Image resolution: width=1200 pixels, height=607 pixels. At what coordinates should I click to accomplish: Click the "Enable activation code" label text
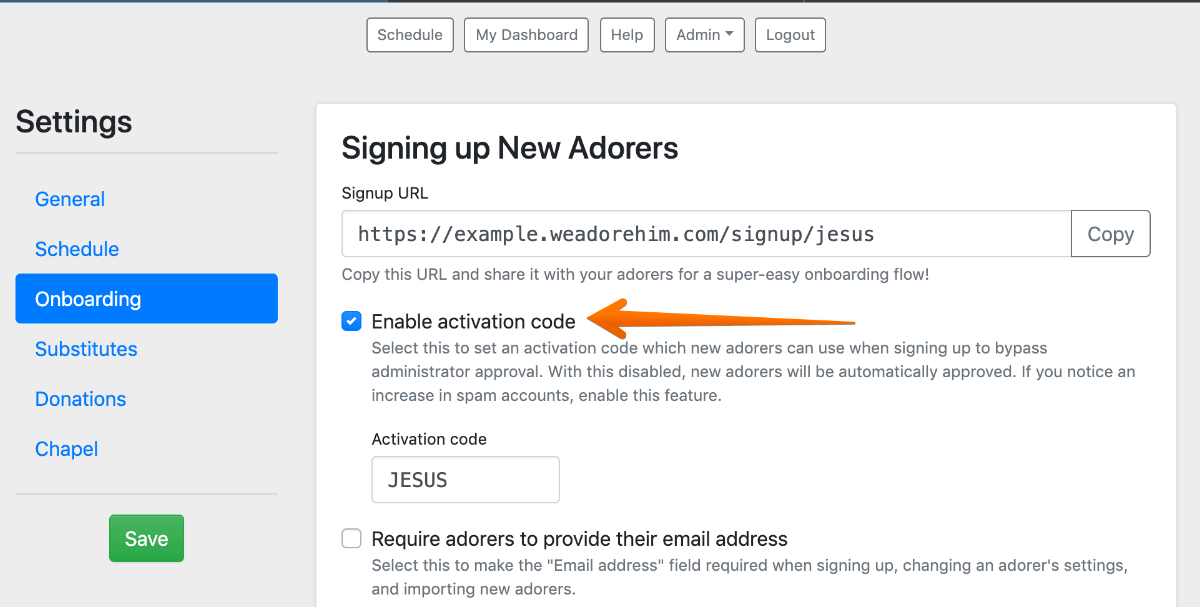tap(473, 321)
